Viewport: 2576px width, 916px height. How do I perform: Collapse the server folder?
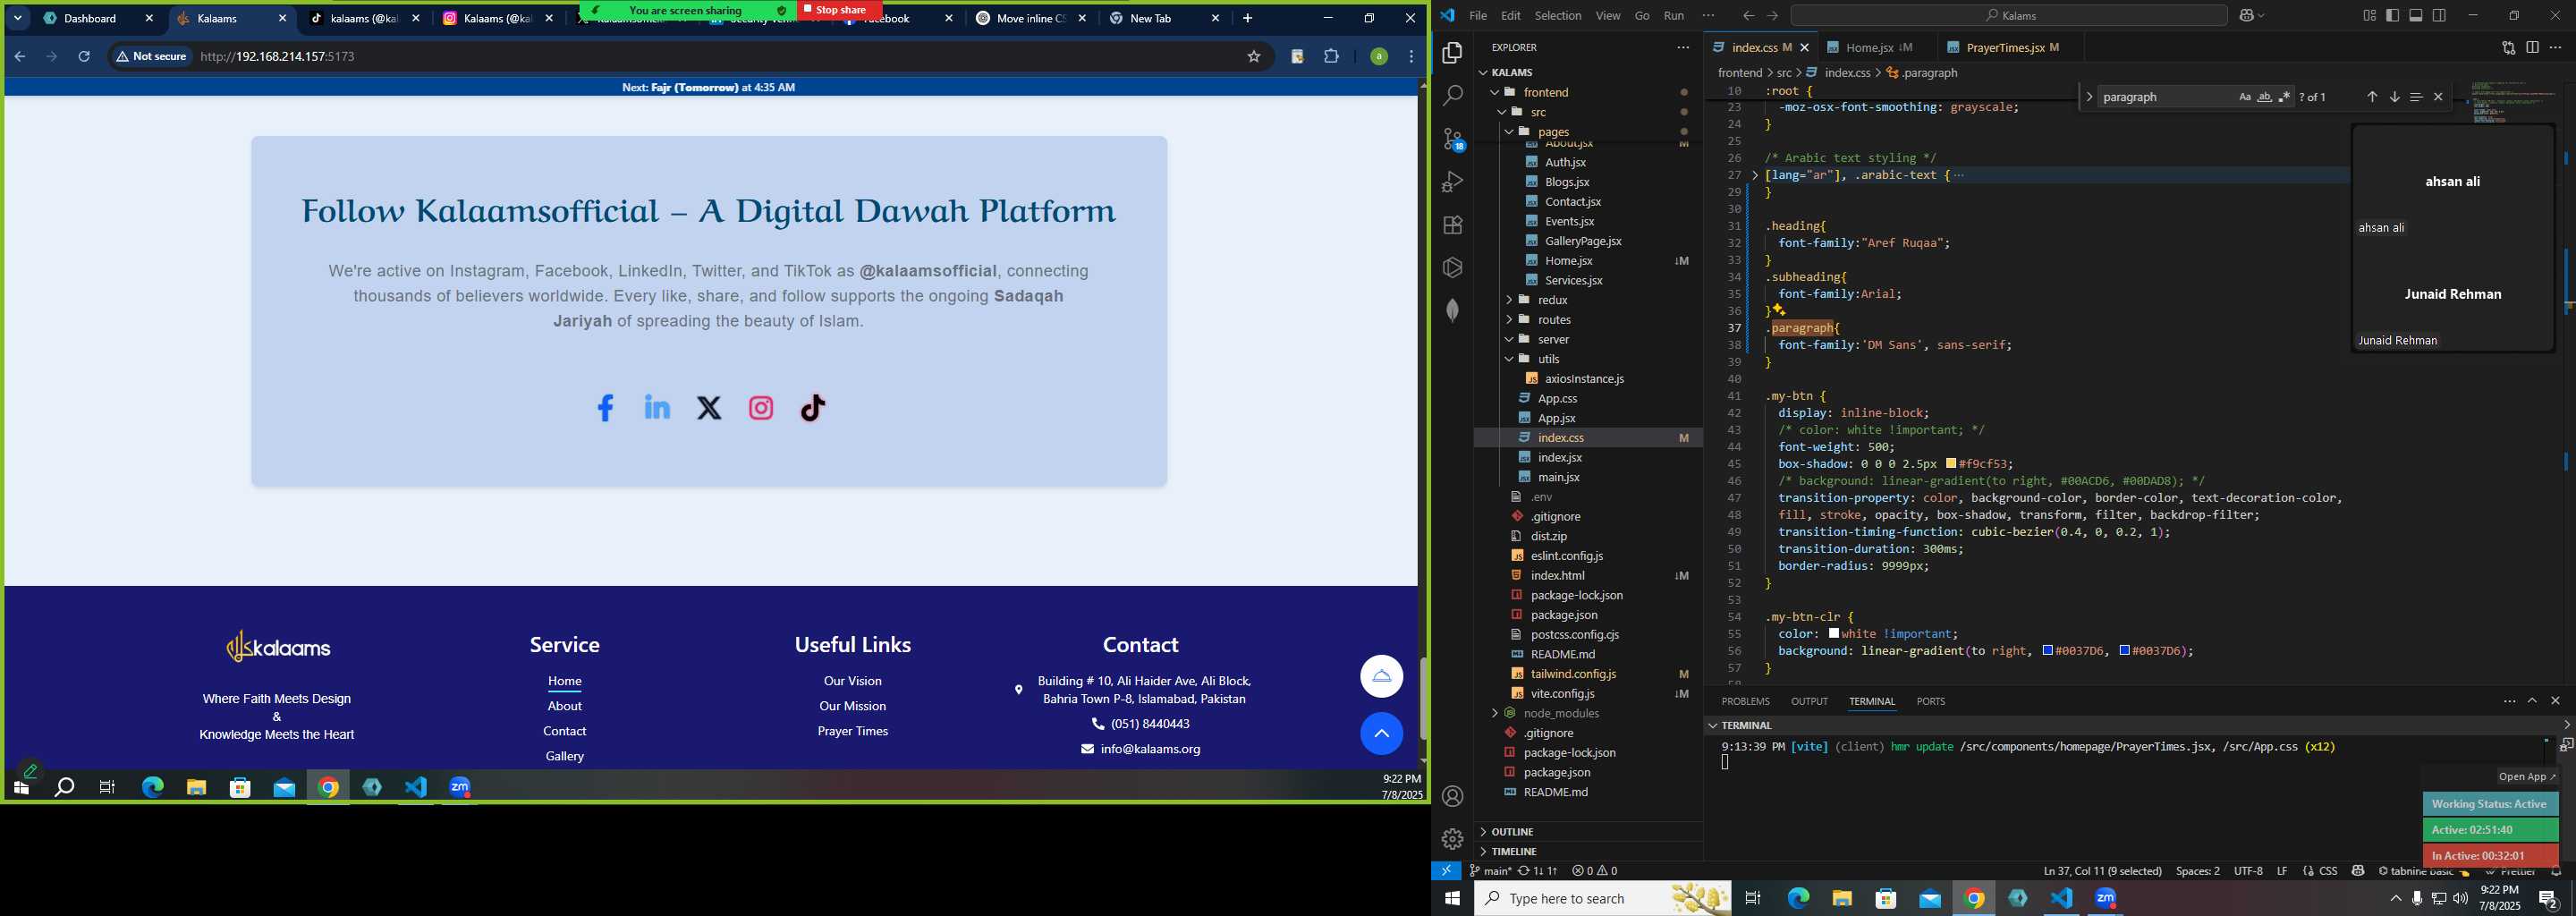click(1509, 340)
